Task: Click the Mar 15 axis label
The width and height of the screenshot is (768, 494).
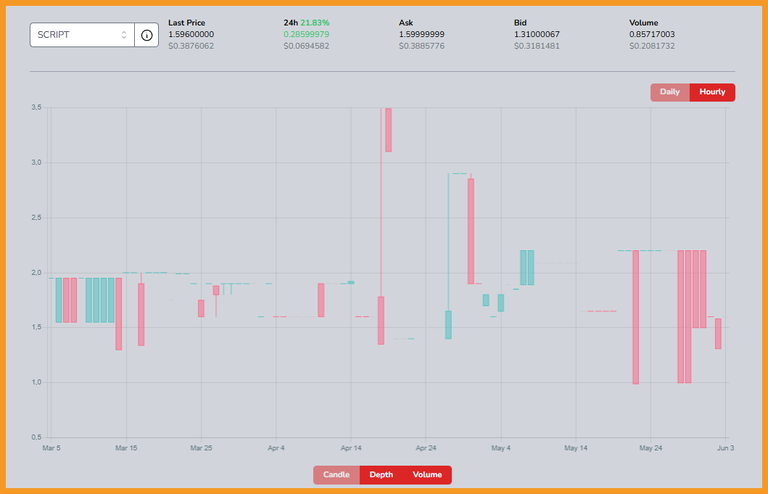Action: (x=126, y=448)
